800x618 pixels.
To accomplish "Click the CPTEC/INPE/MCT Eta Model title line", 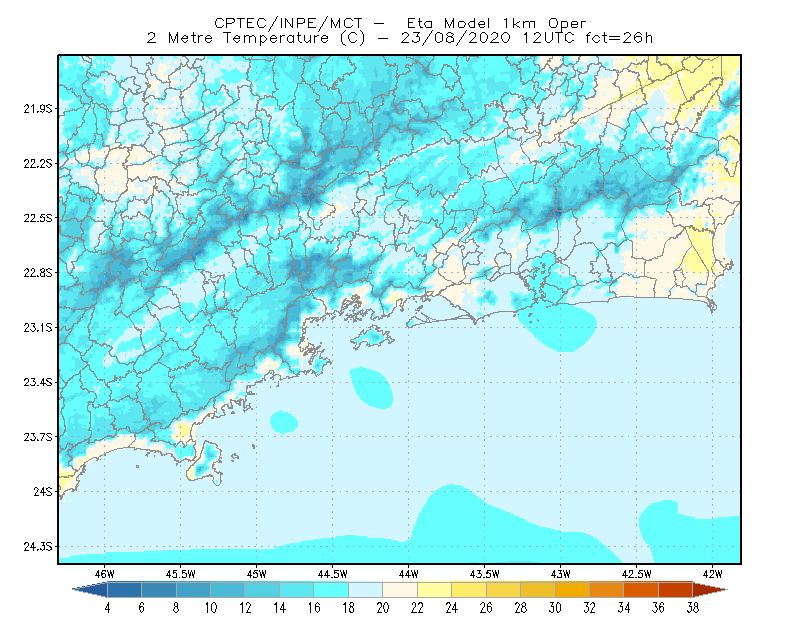I will click(400, 23).
